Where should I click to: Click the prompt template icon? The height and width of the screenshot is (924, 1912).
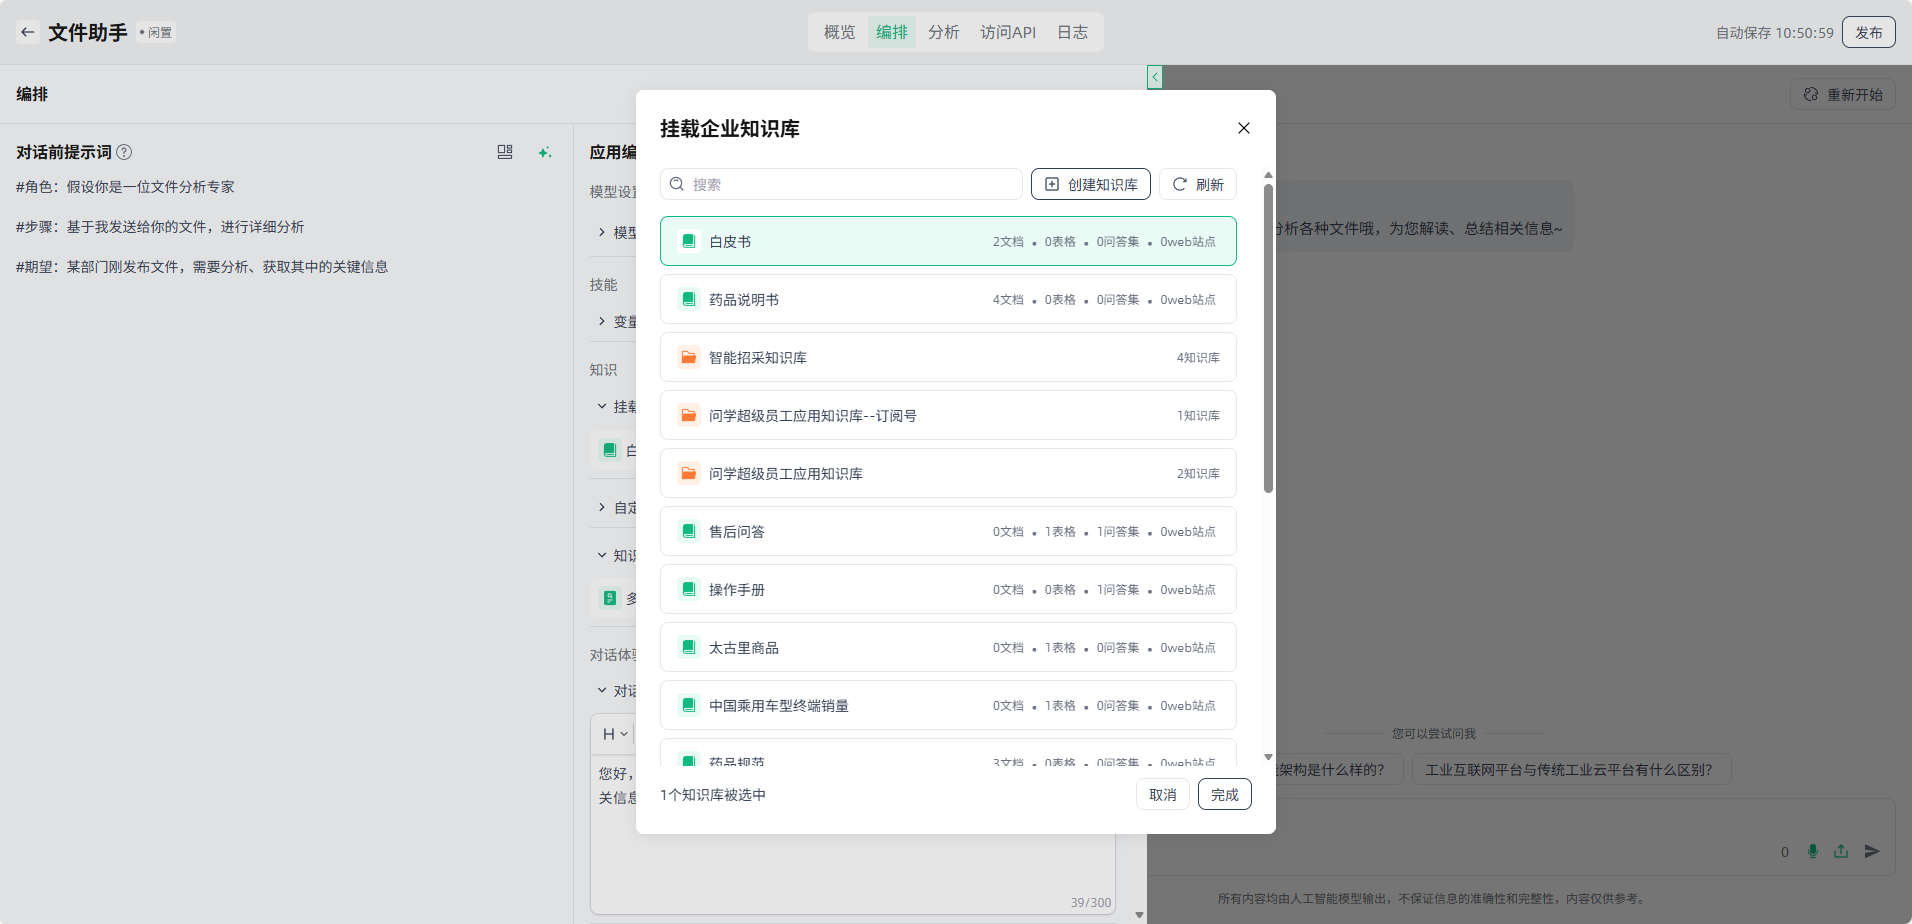(x=505, y=152)
